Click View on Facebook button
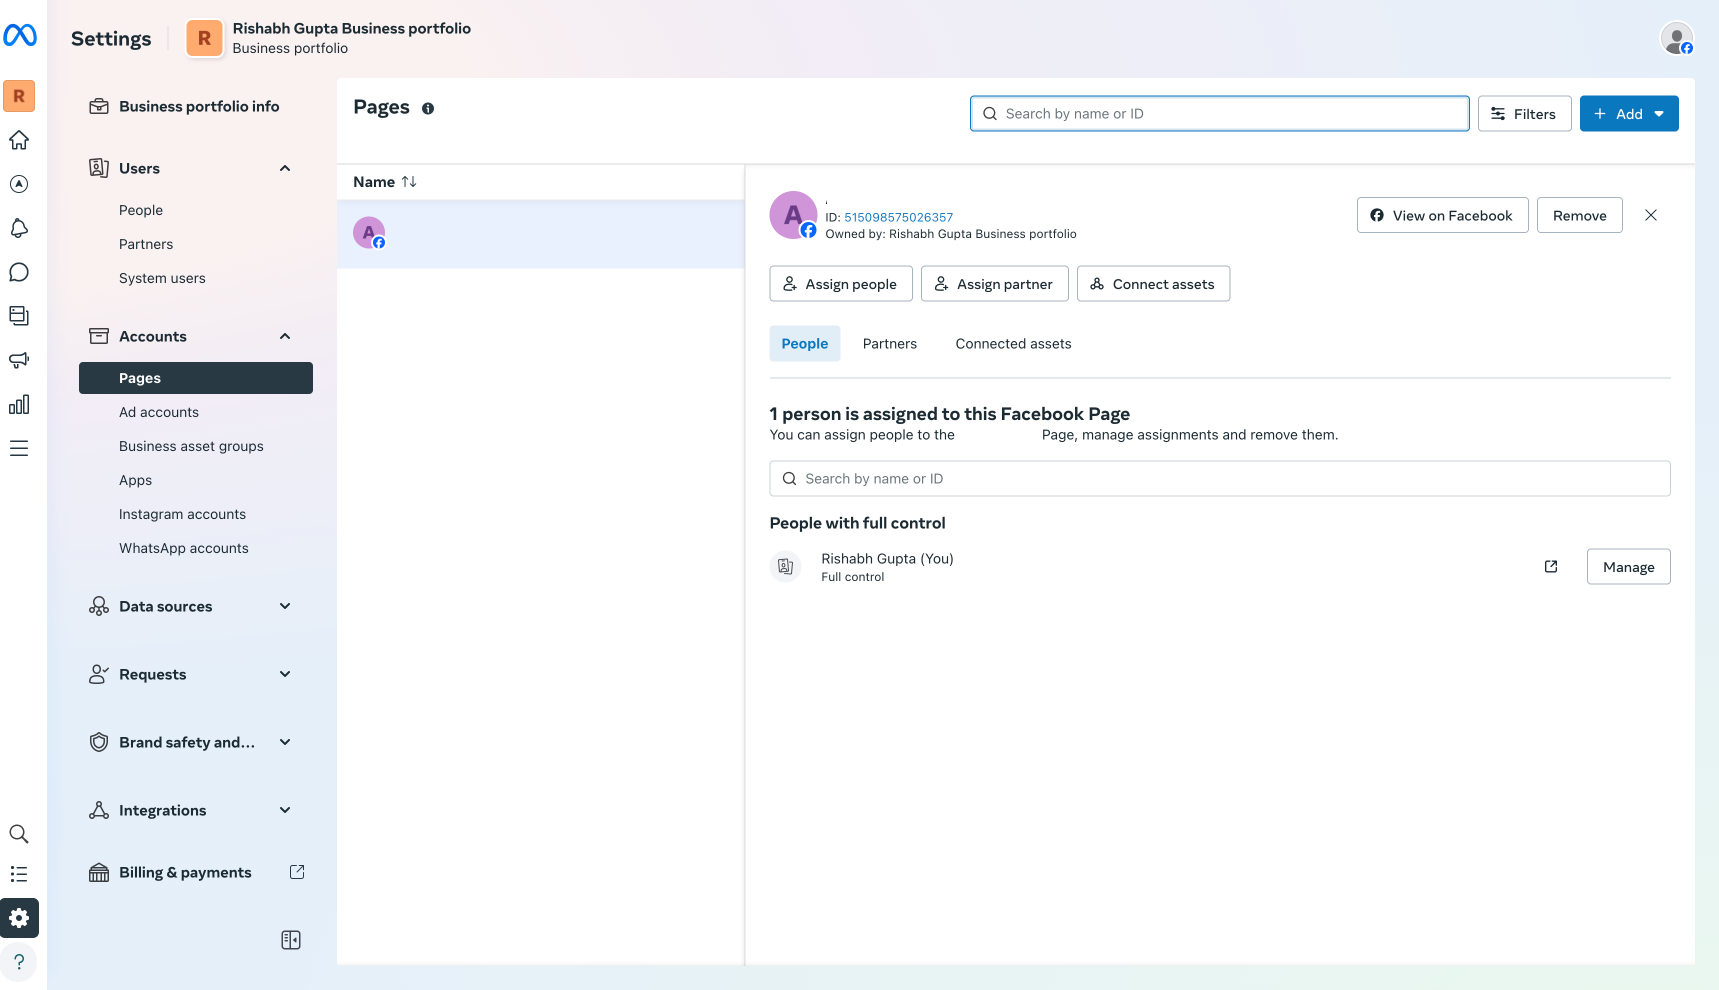The image size is (1719, 990). click(x=1442, y=215)
